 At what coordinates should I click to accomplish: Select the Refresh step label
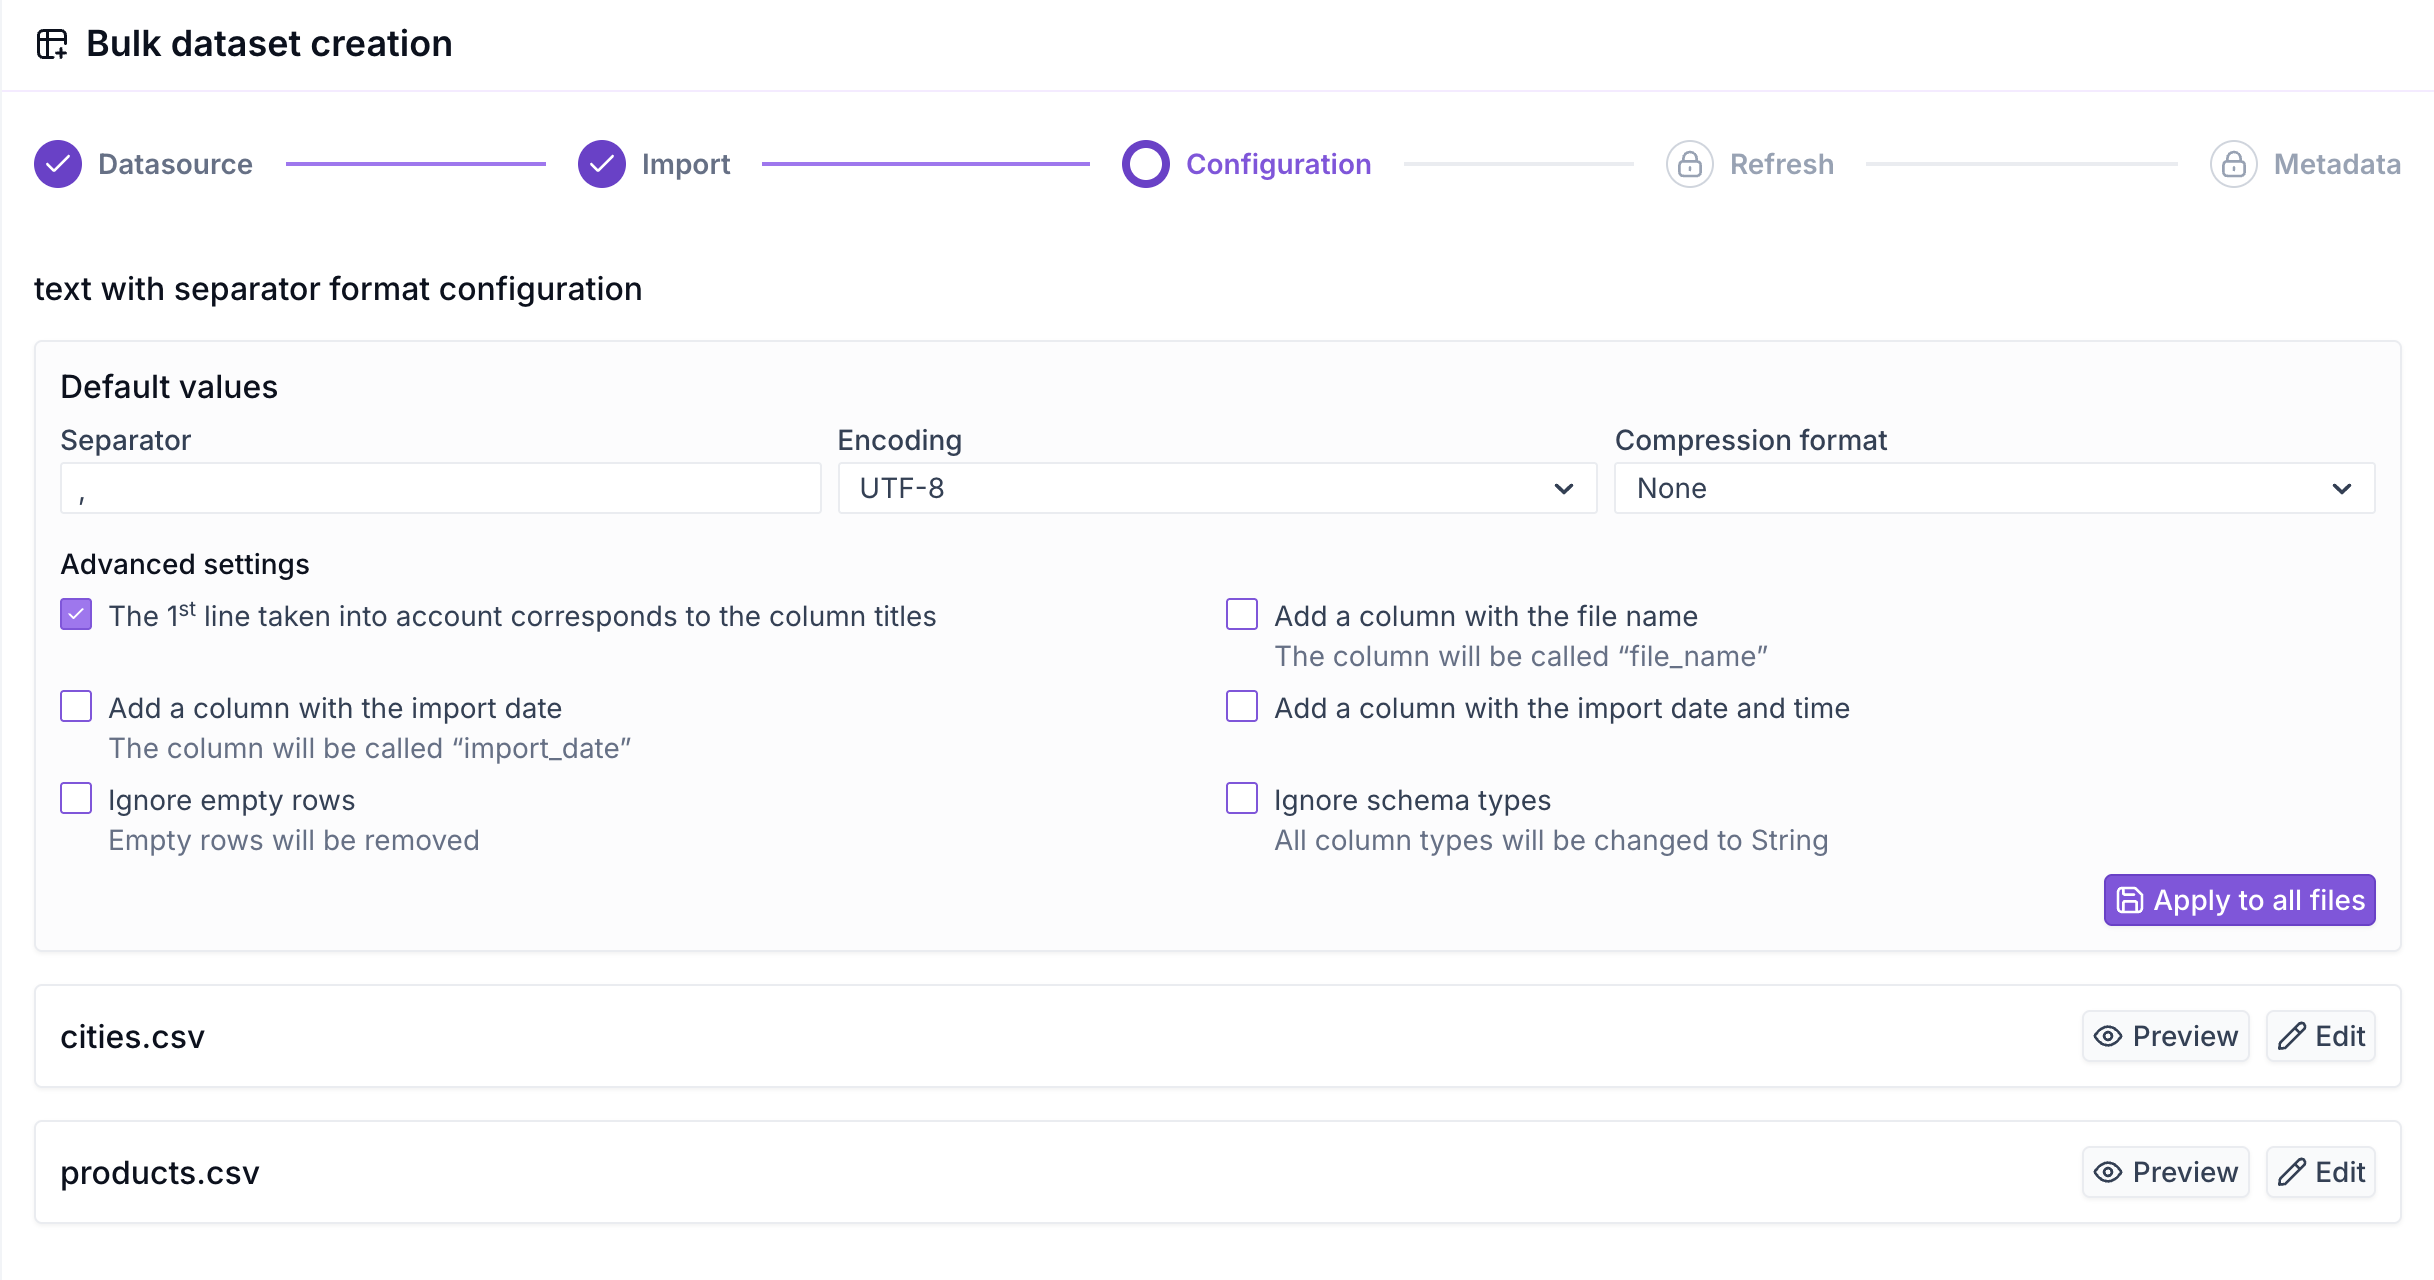pyautogui.click(x=1782, y=164)
